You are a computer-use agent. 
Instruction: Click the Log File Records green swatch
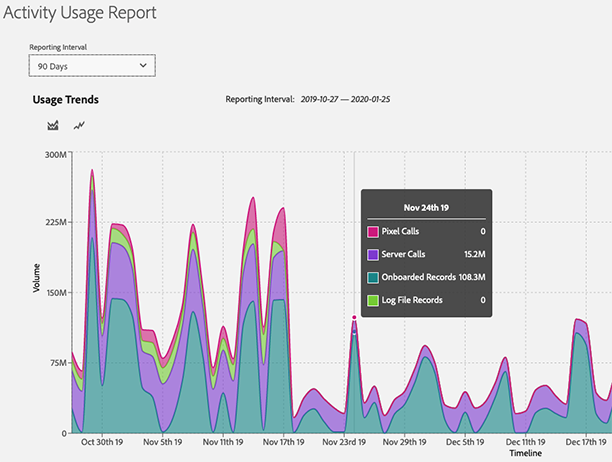(x=373, y=300)
